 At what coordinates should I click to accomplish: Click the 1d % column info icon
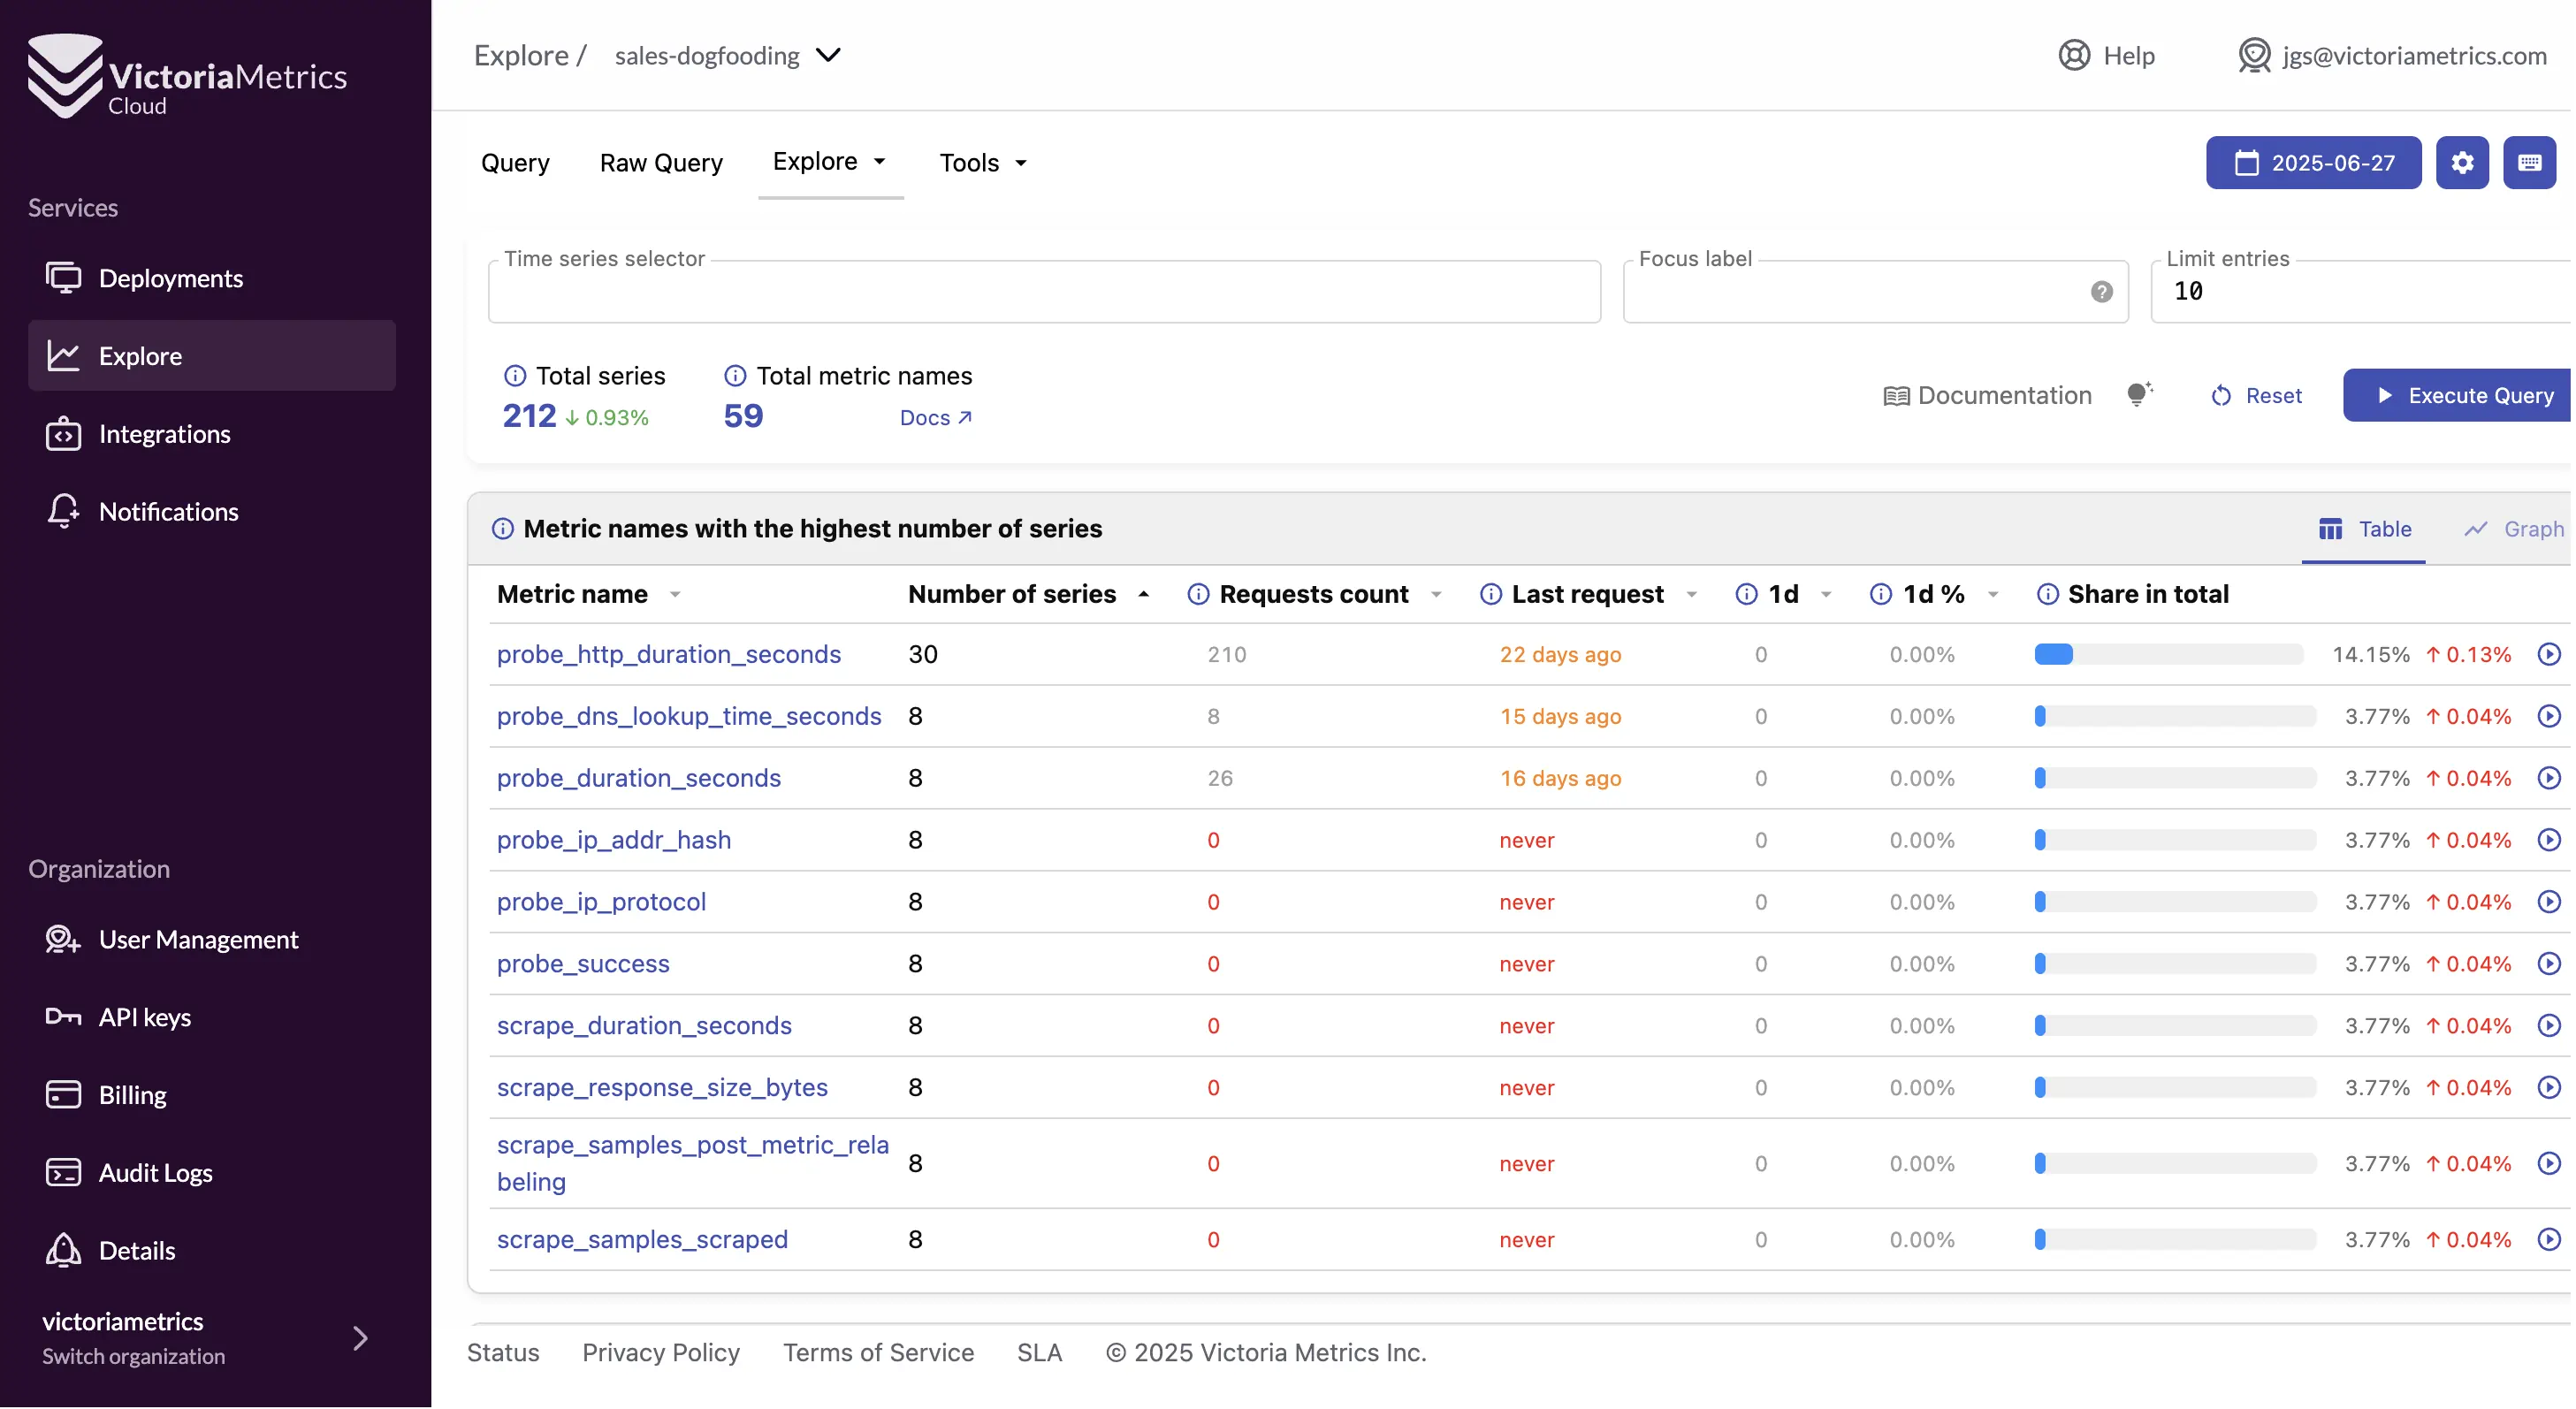[1881, 595]
